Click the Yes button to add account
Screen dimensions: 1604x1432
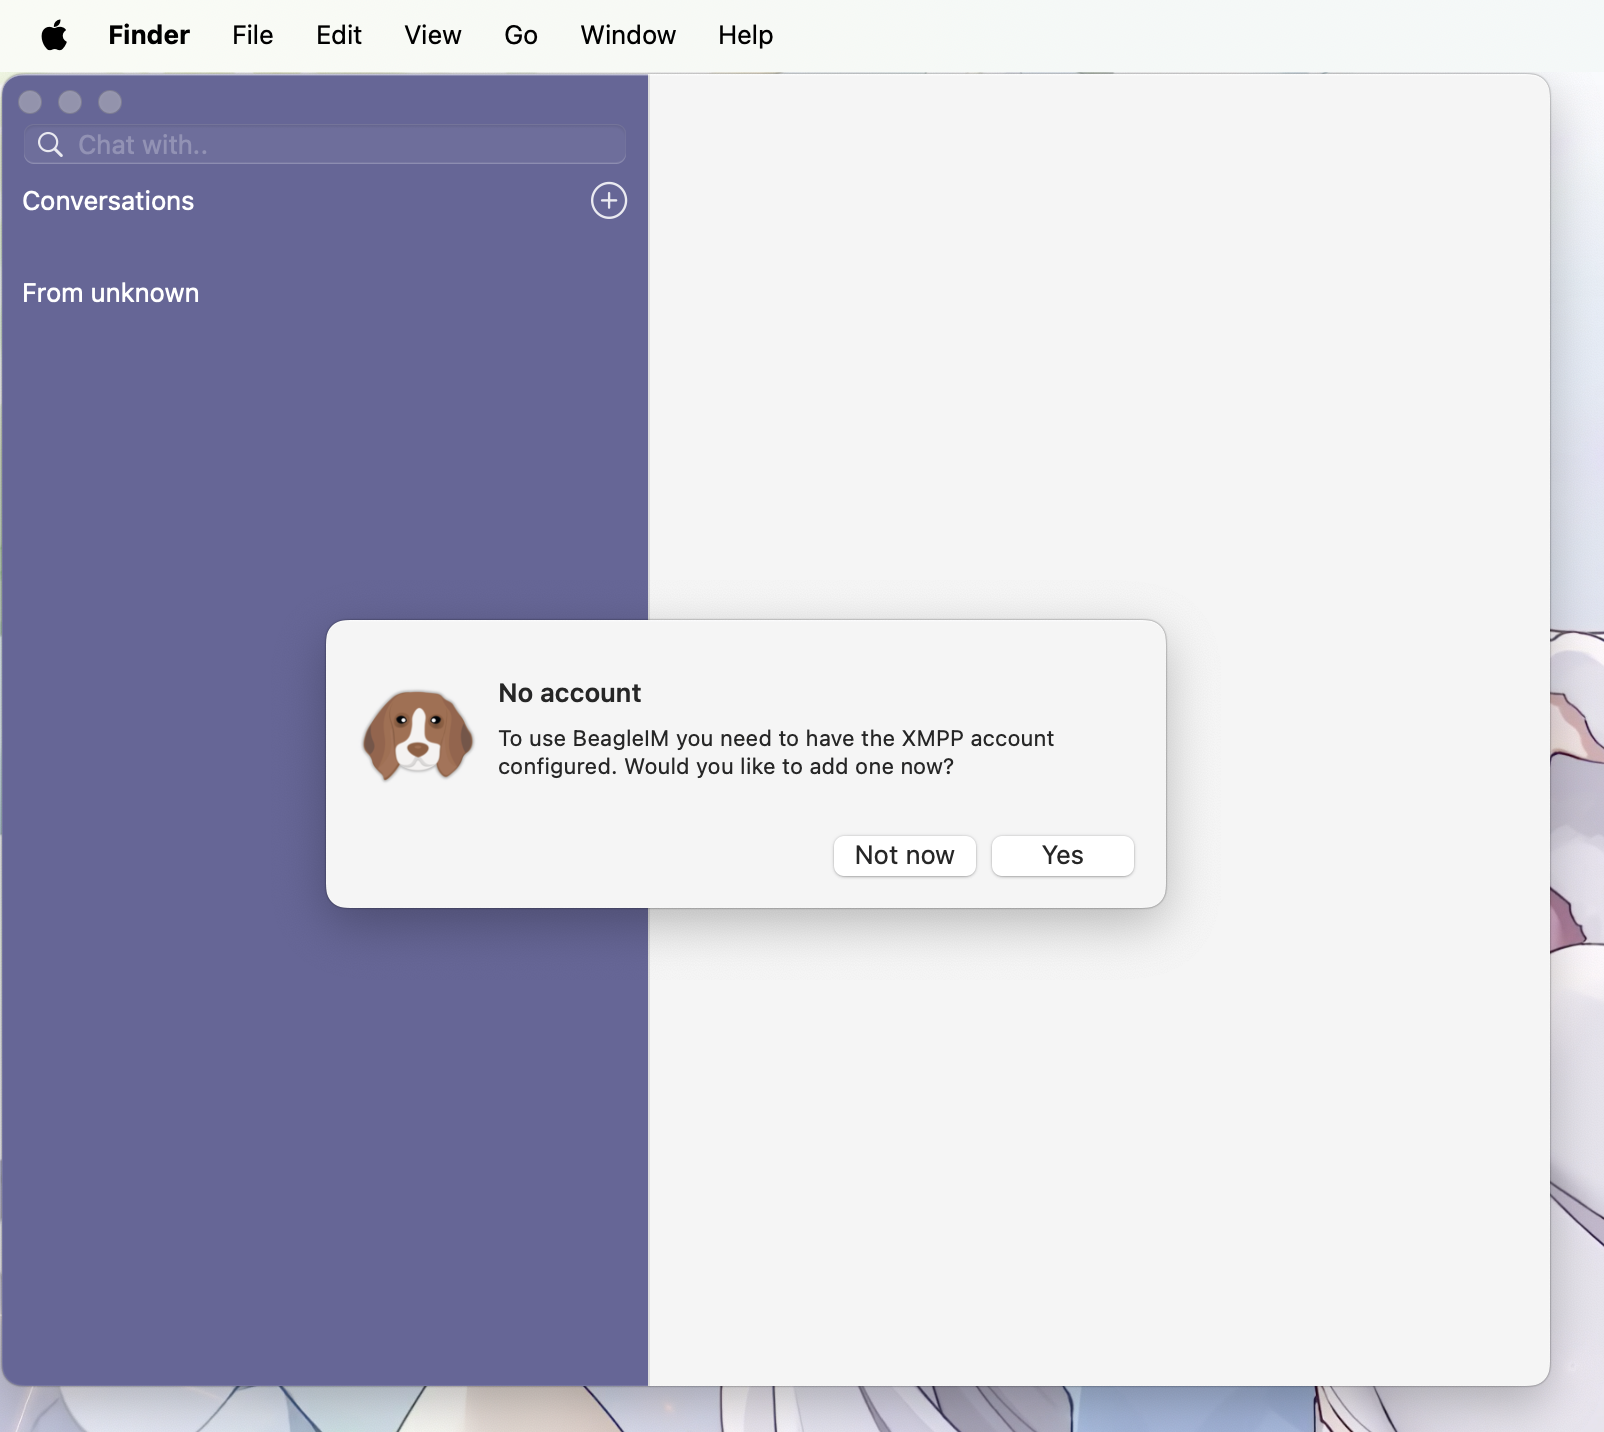1062,856
